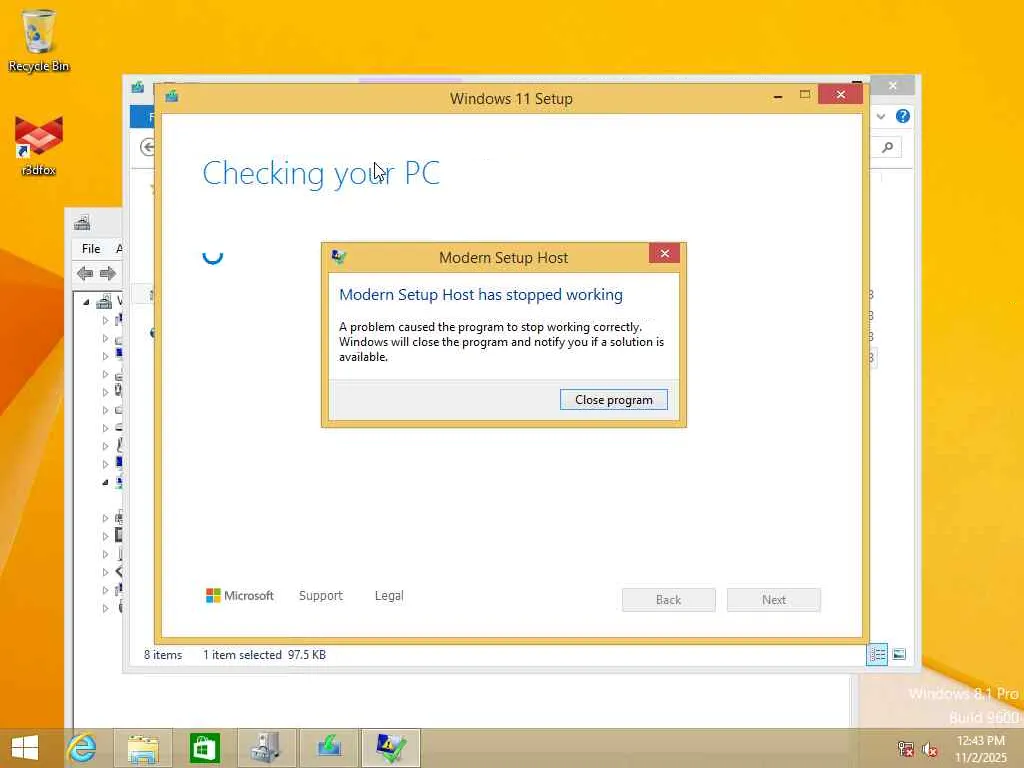Minimize the Windows 11 Setup window
This screenshot has width=1024, height=768.
[777, 96]
